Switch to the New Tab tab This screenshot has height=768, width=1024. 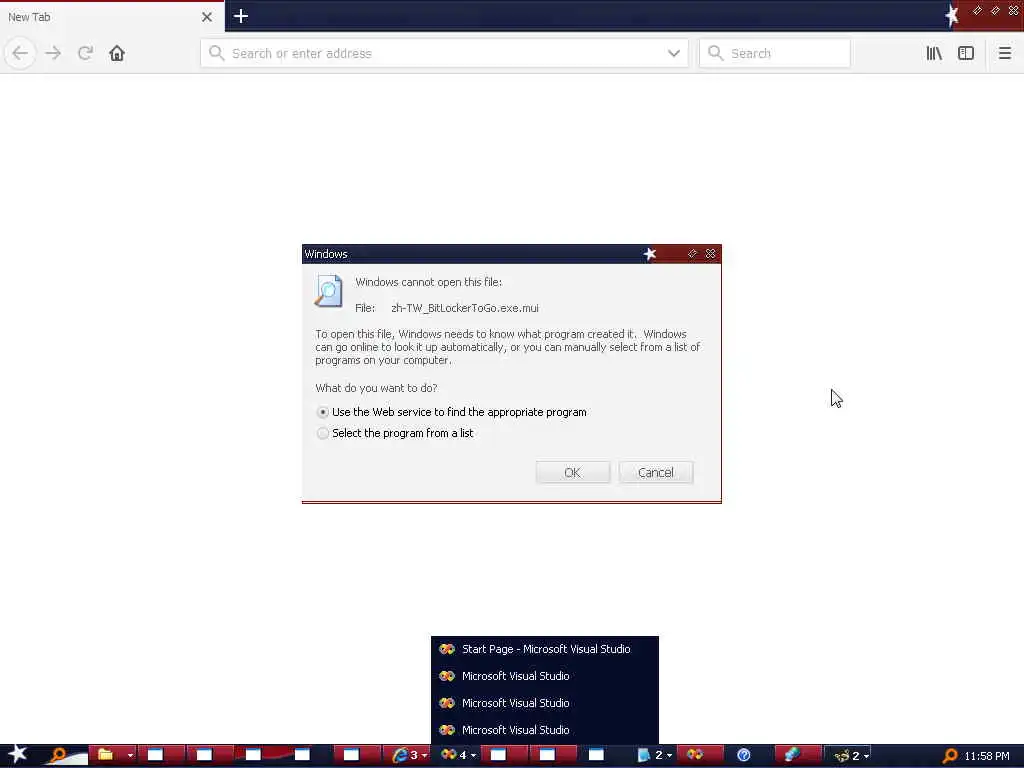pyautogui.click(x=111, y=17)
